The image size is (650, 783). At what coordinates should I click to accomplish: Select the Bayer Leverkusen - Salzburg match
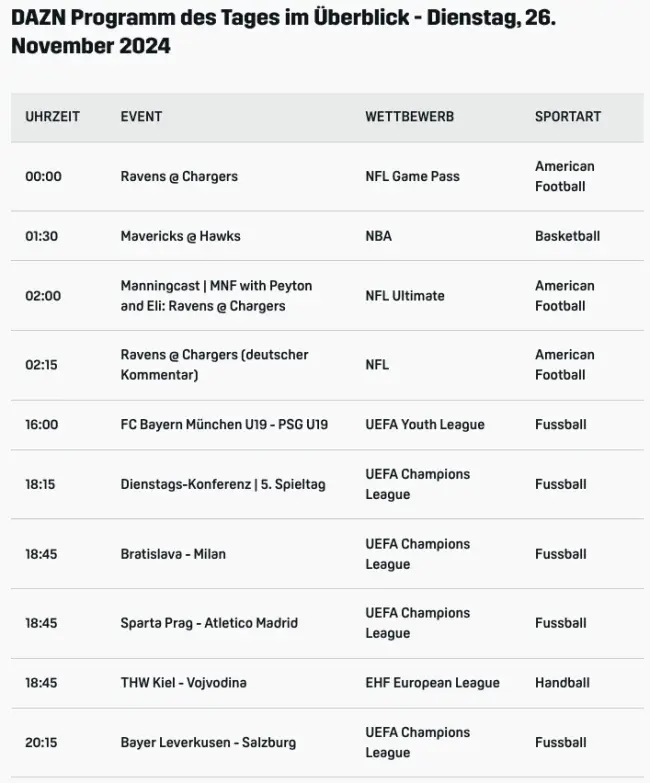(x=208, y=743)
